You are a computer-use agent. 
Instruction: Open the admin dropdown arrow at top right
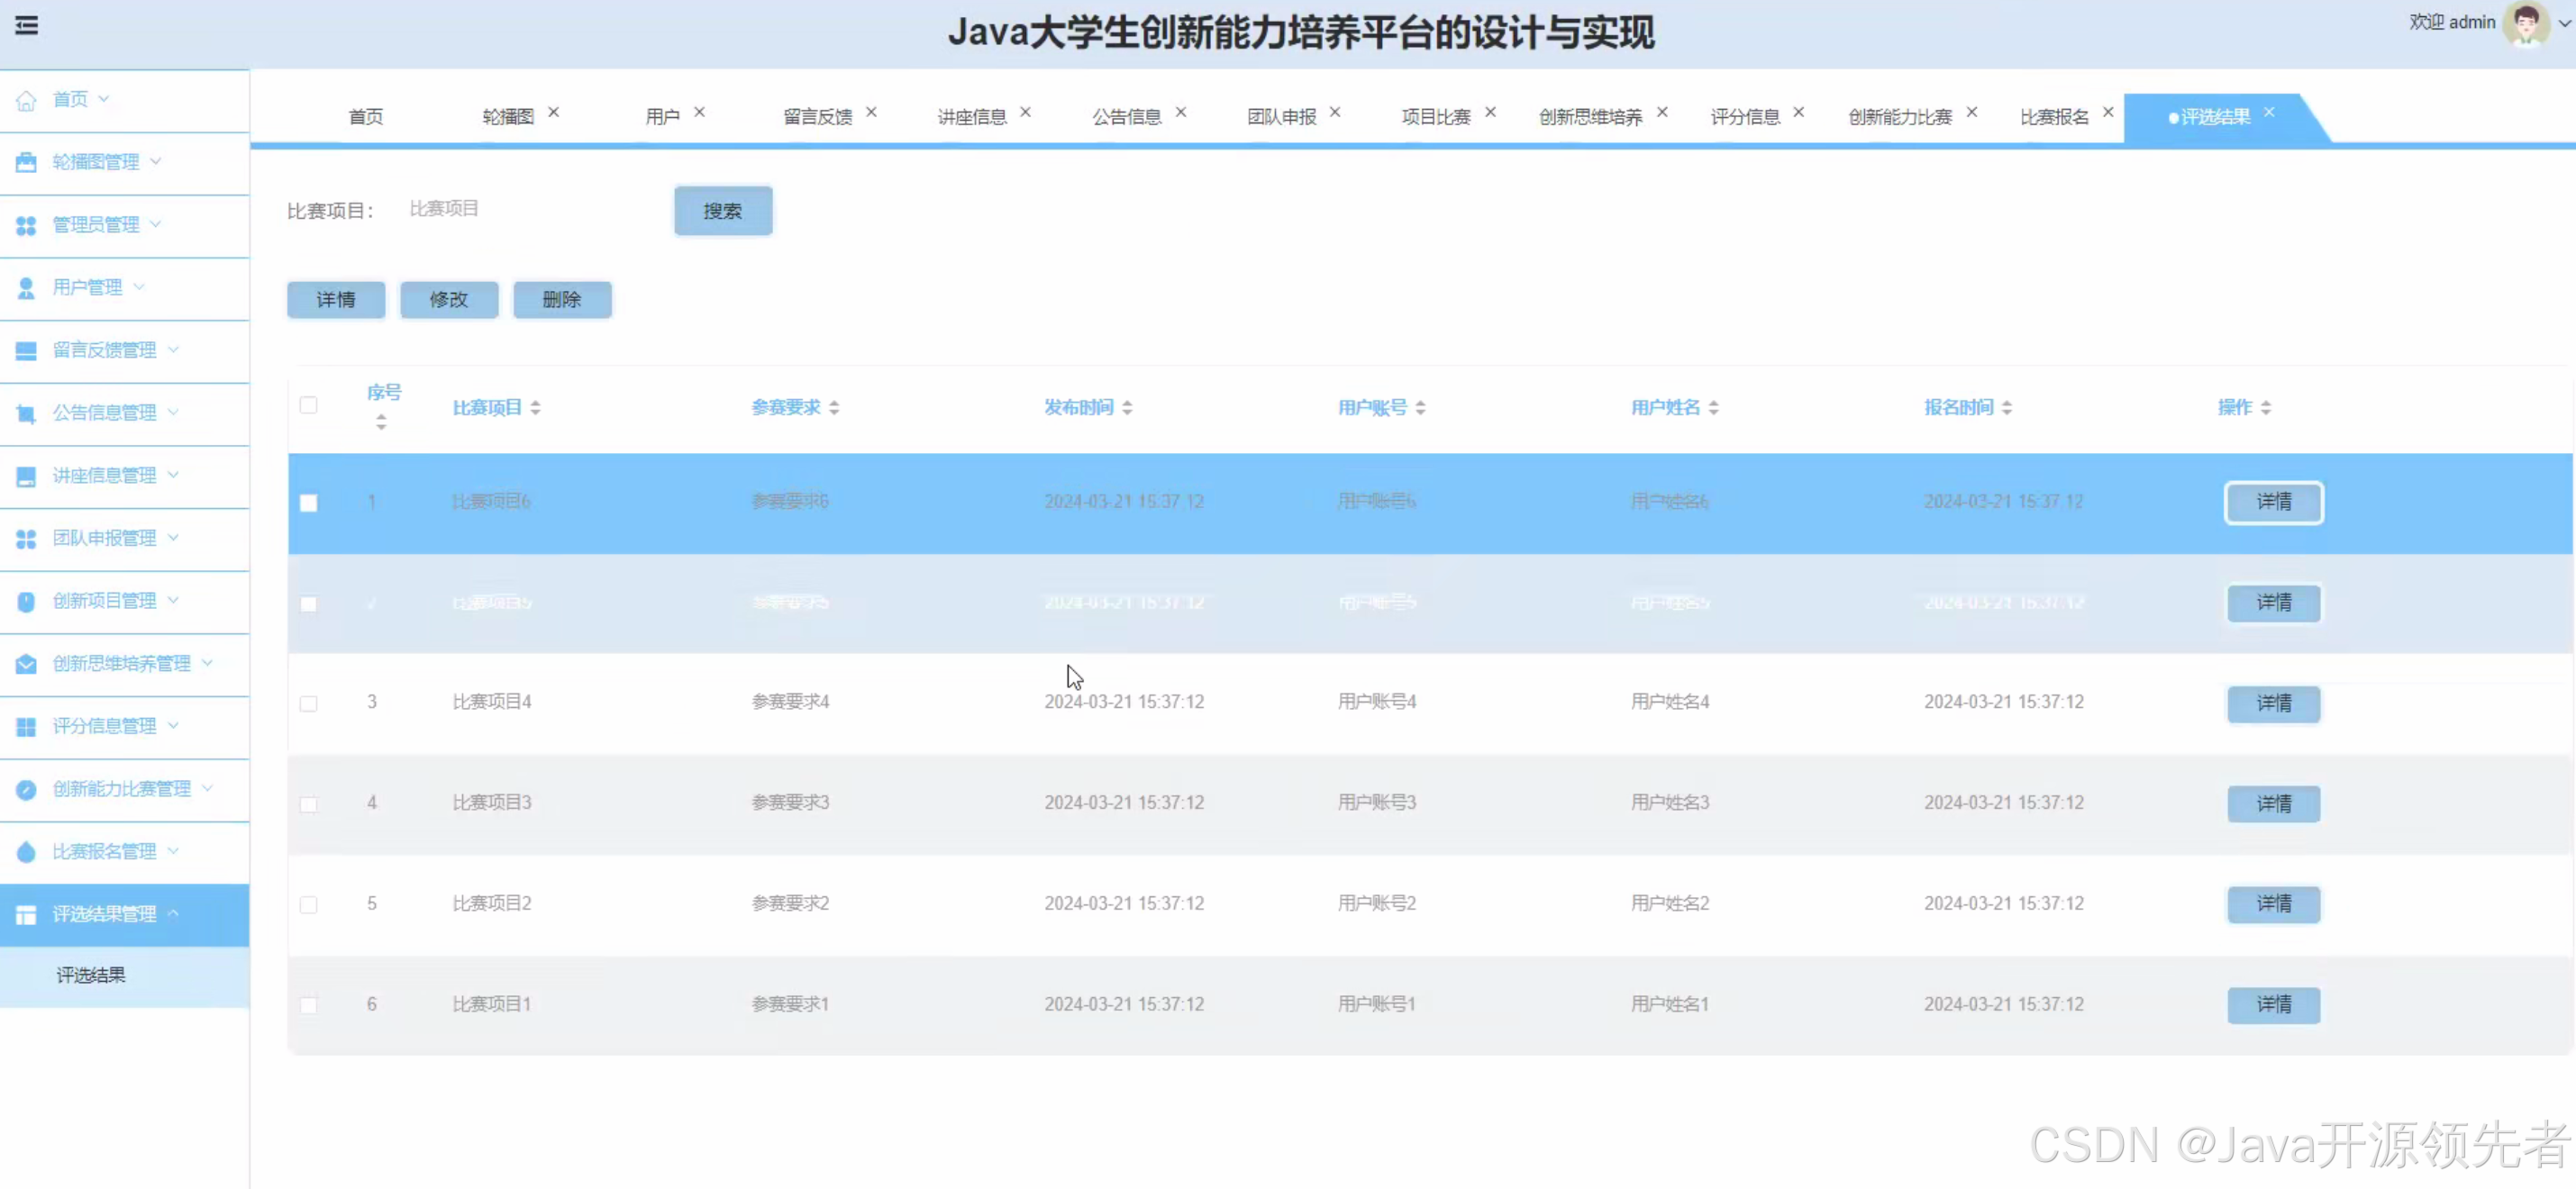pos(2567,24)
